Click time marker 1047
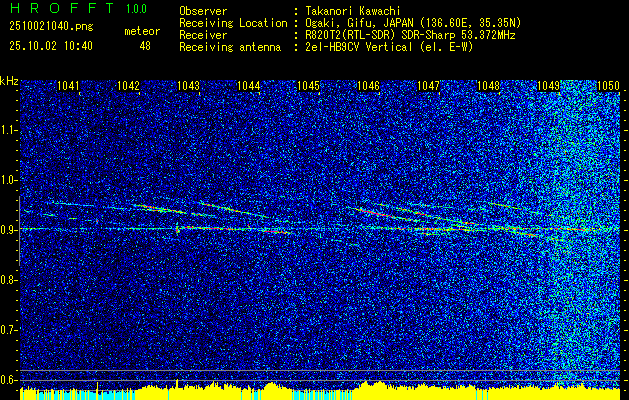 pos(428,86)
